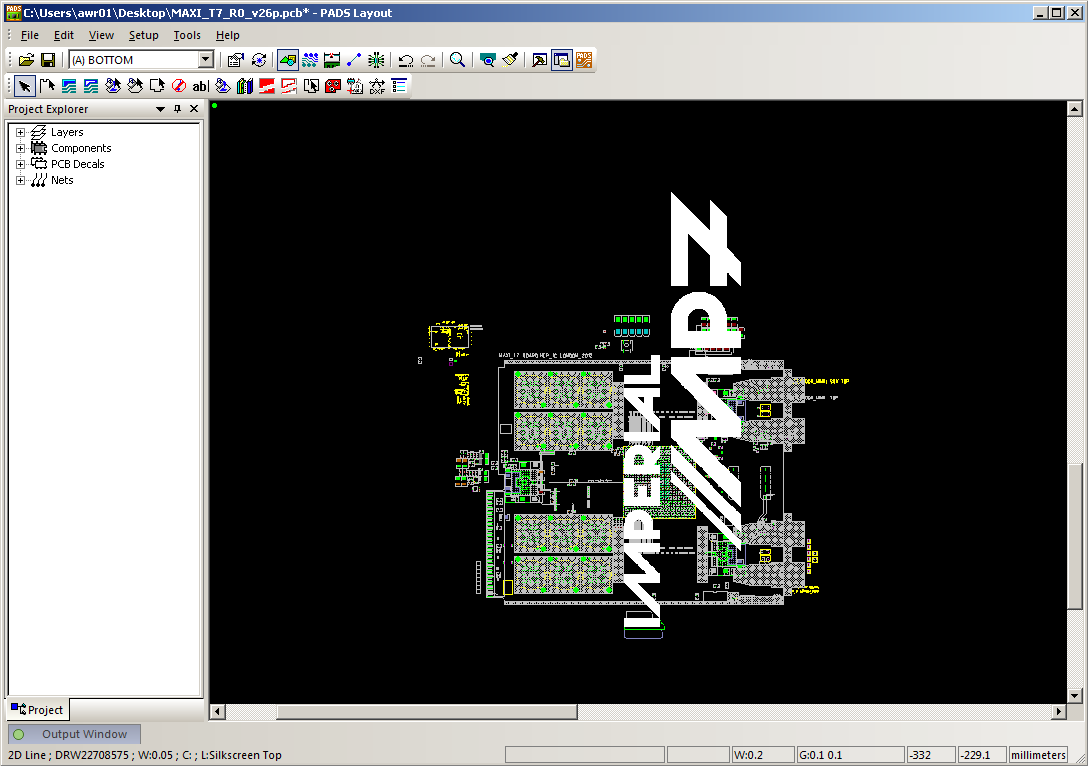The width and height of the screenshot is (1088, 766).
Task: Switch to the Project tab
Action: tap(37, 710)
